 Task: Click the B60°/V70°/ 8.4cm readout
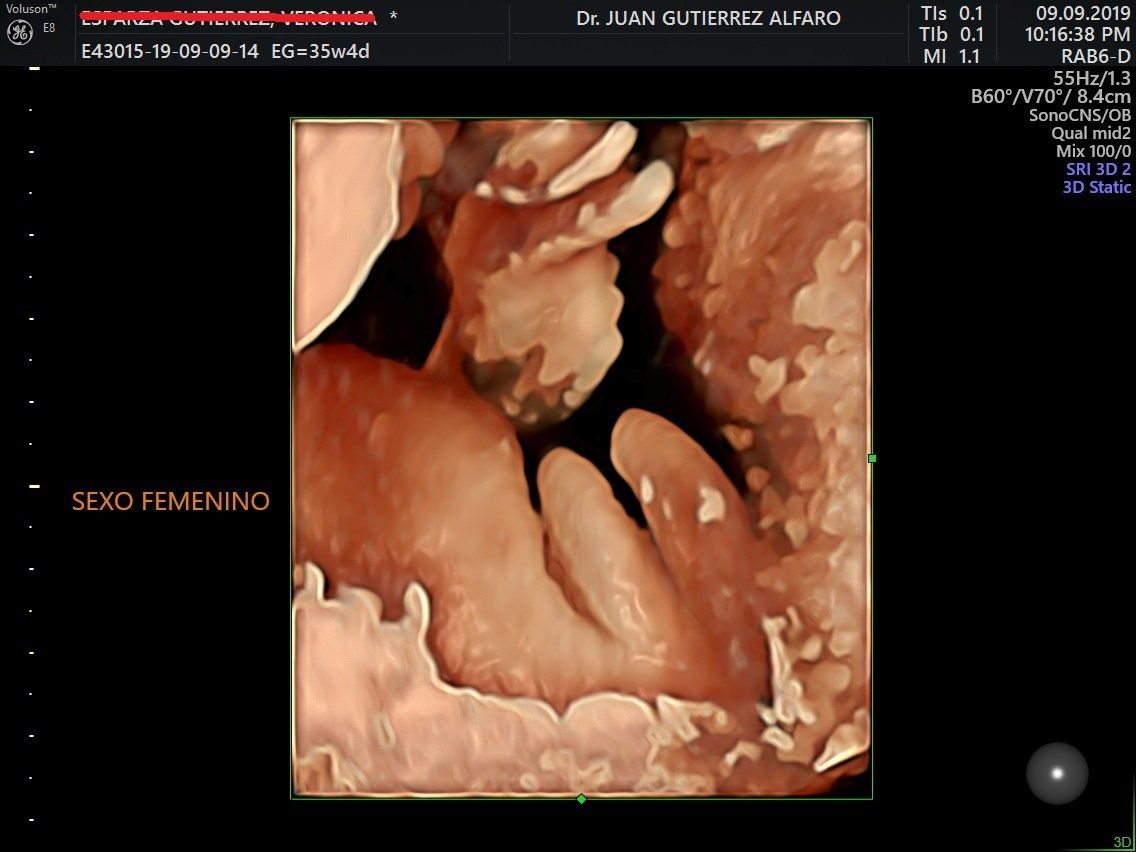tap(1051, 96)
